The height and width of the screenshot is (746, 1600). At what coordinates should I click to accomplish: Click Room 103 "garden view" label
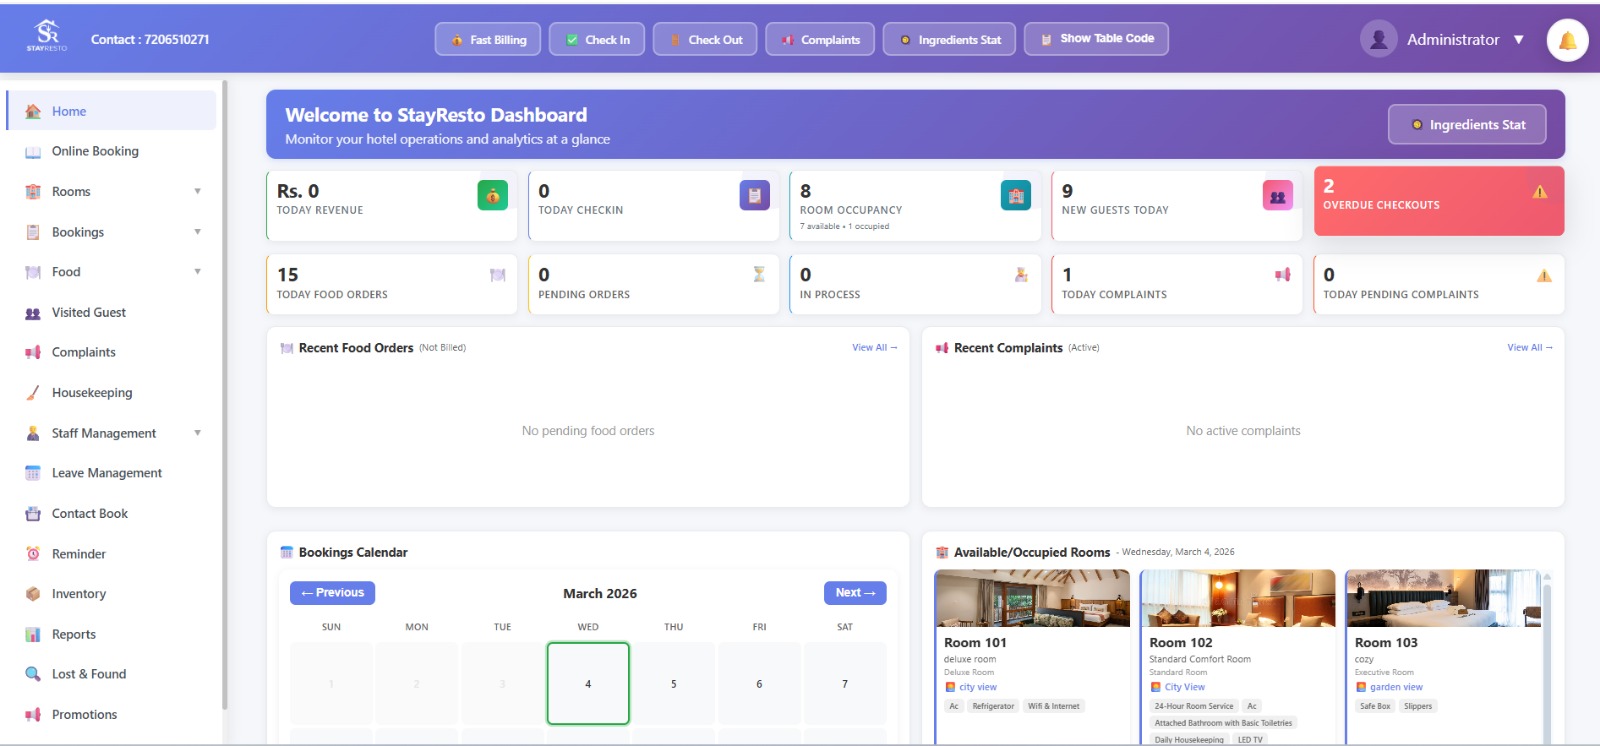[x=1396, y=688]
